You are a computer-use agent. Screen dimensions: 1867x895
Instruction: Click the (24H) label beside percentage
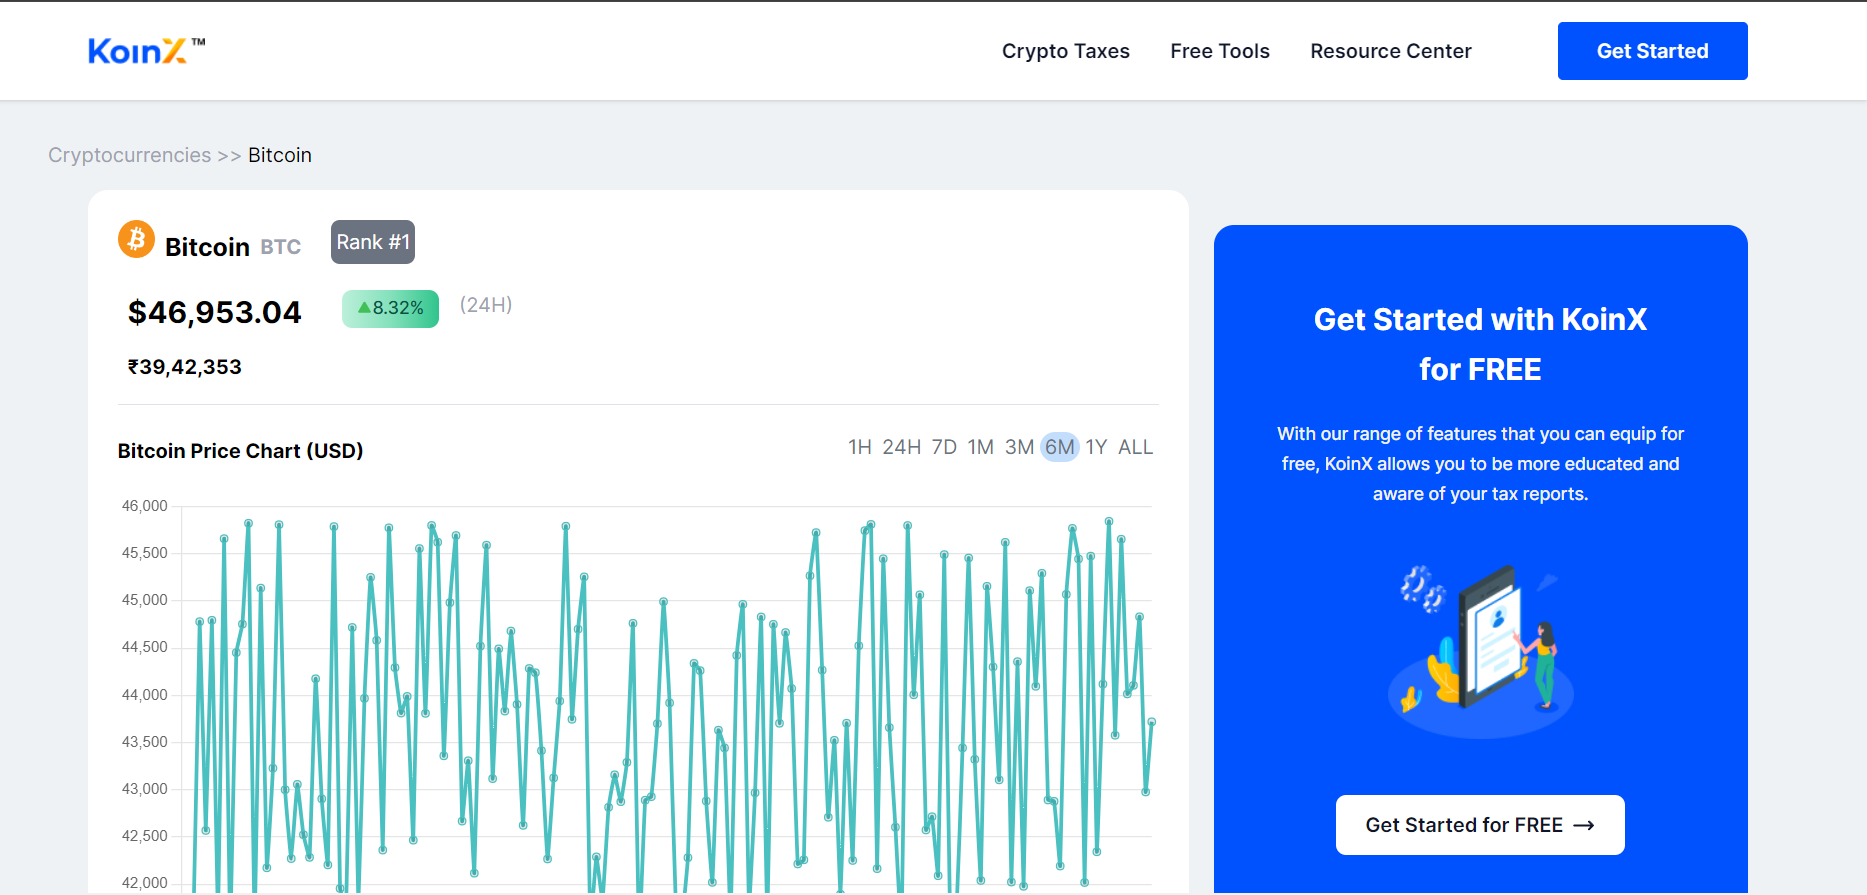(x=486, y=305)
